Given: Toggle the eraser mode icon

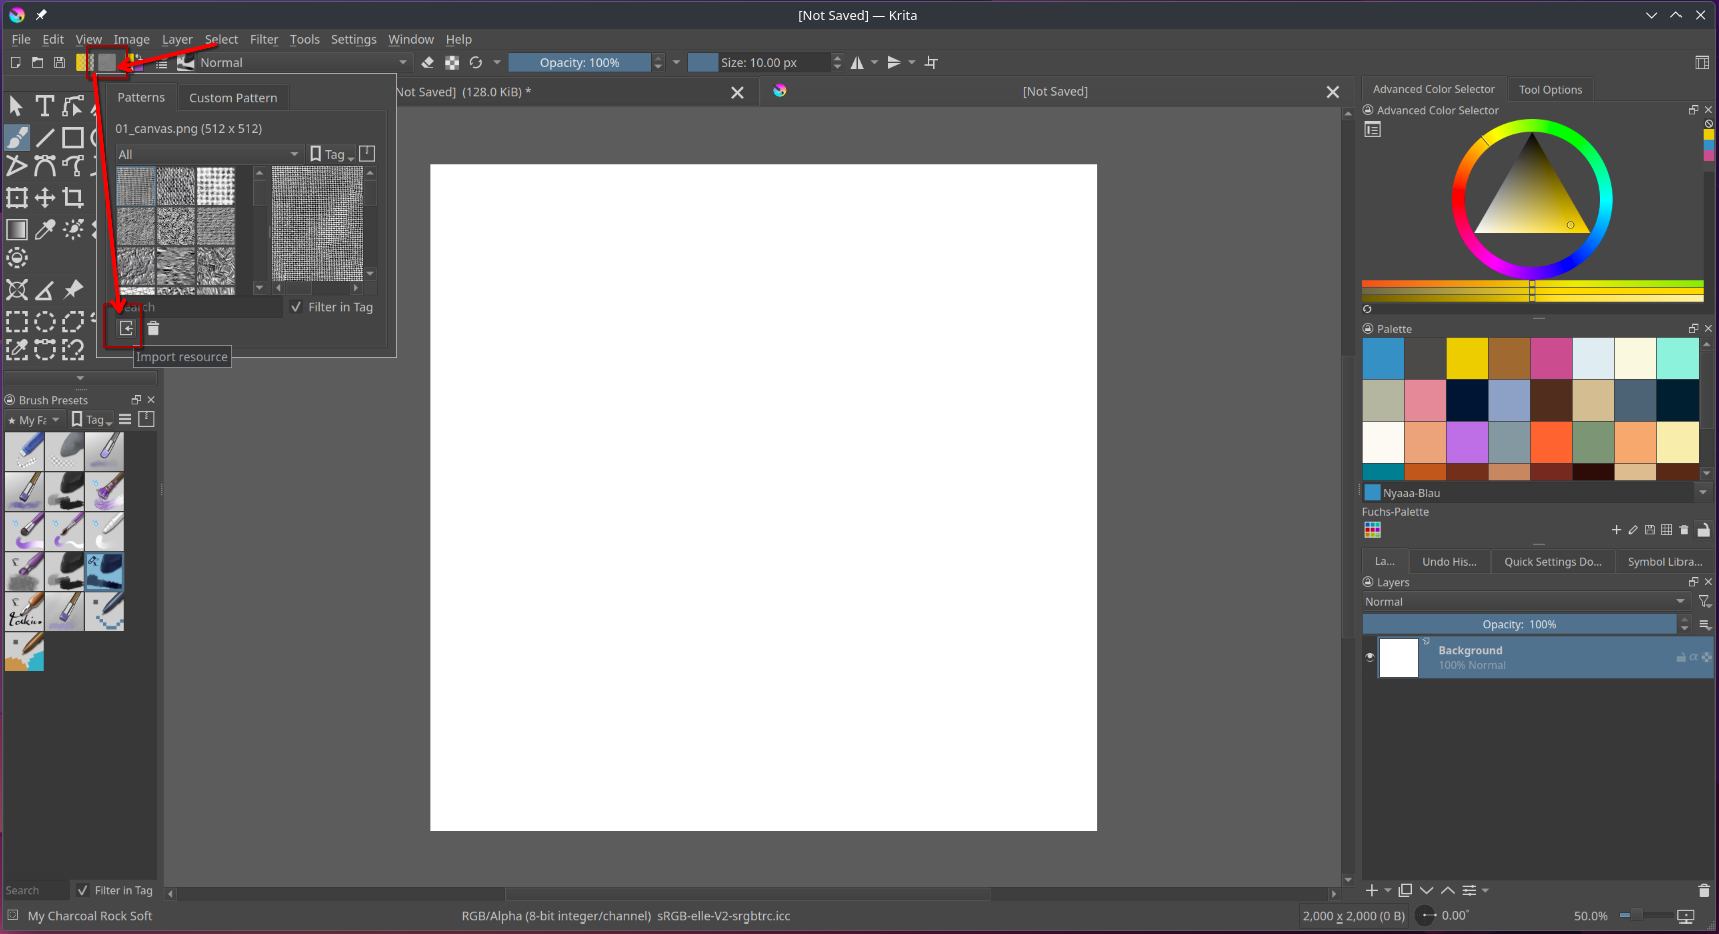Looking at the screenshot, I should pos(427,63).
